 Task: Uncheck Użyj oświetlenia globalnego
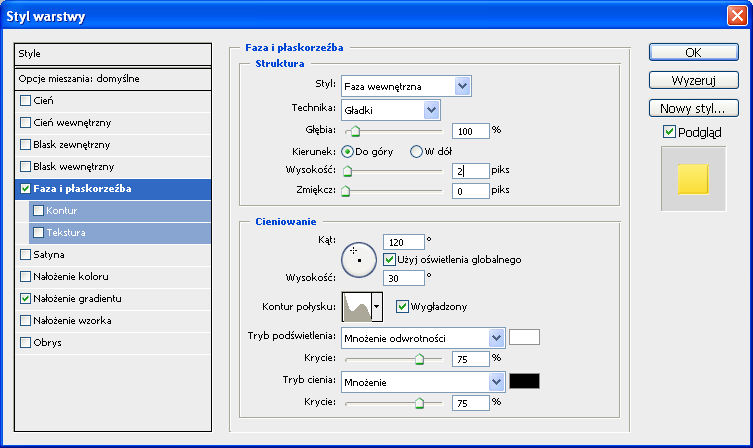391,259
